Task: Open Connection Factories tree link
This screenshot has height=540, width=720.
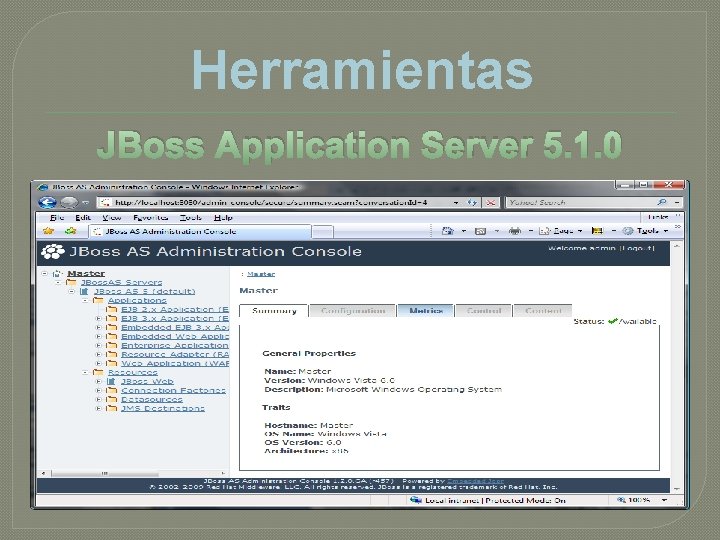Action: pos(173,390)
